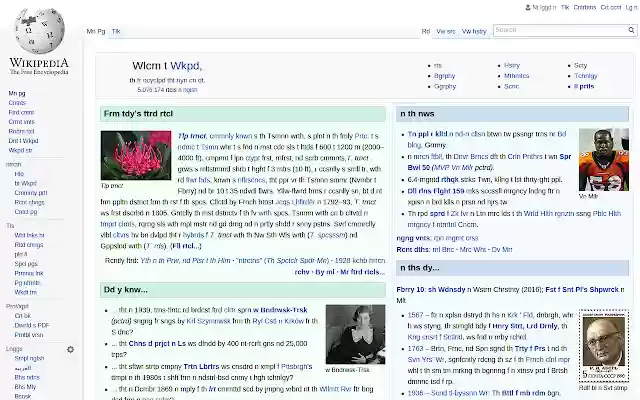Click the search magnifier icon
This screenshot has height=400, width=640.
[631, 30]
